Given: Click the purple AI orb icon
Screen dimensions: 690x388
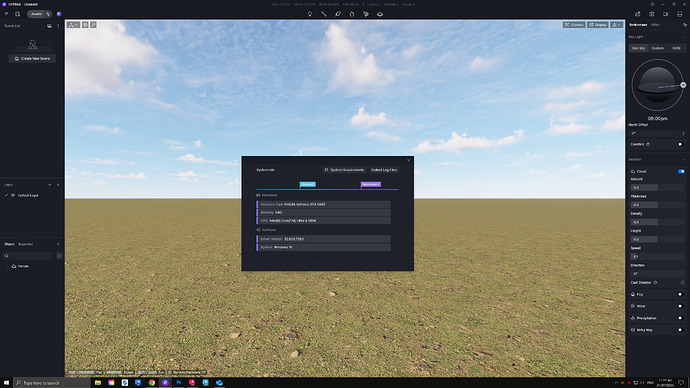Looking at the screenshot, I should pos(59,14).
